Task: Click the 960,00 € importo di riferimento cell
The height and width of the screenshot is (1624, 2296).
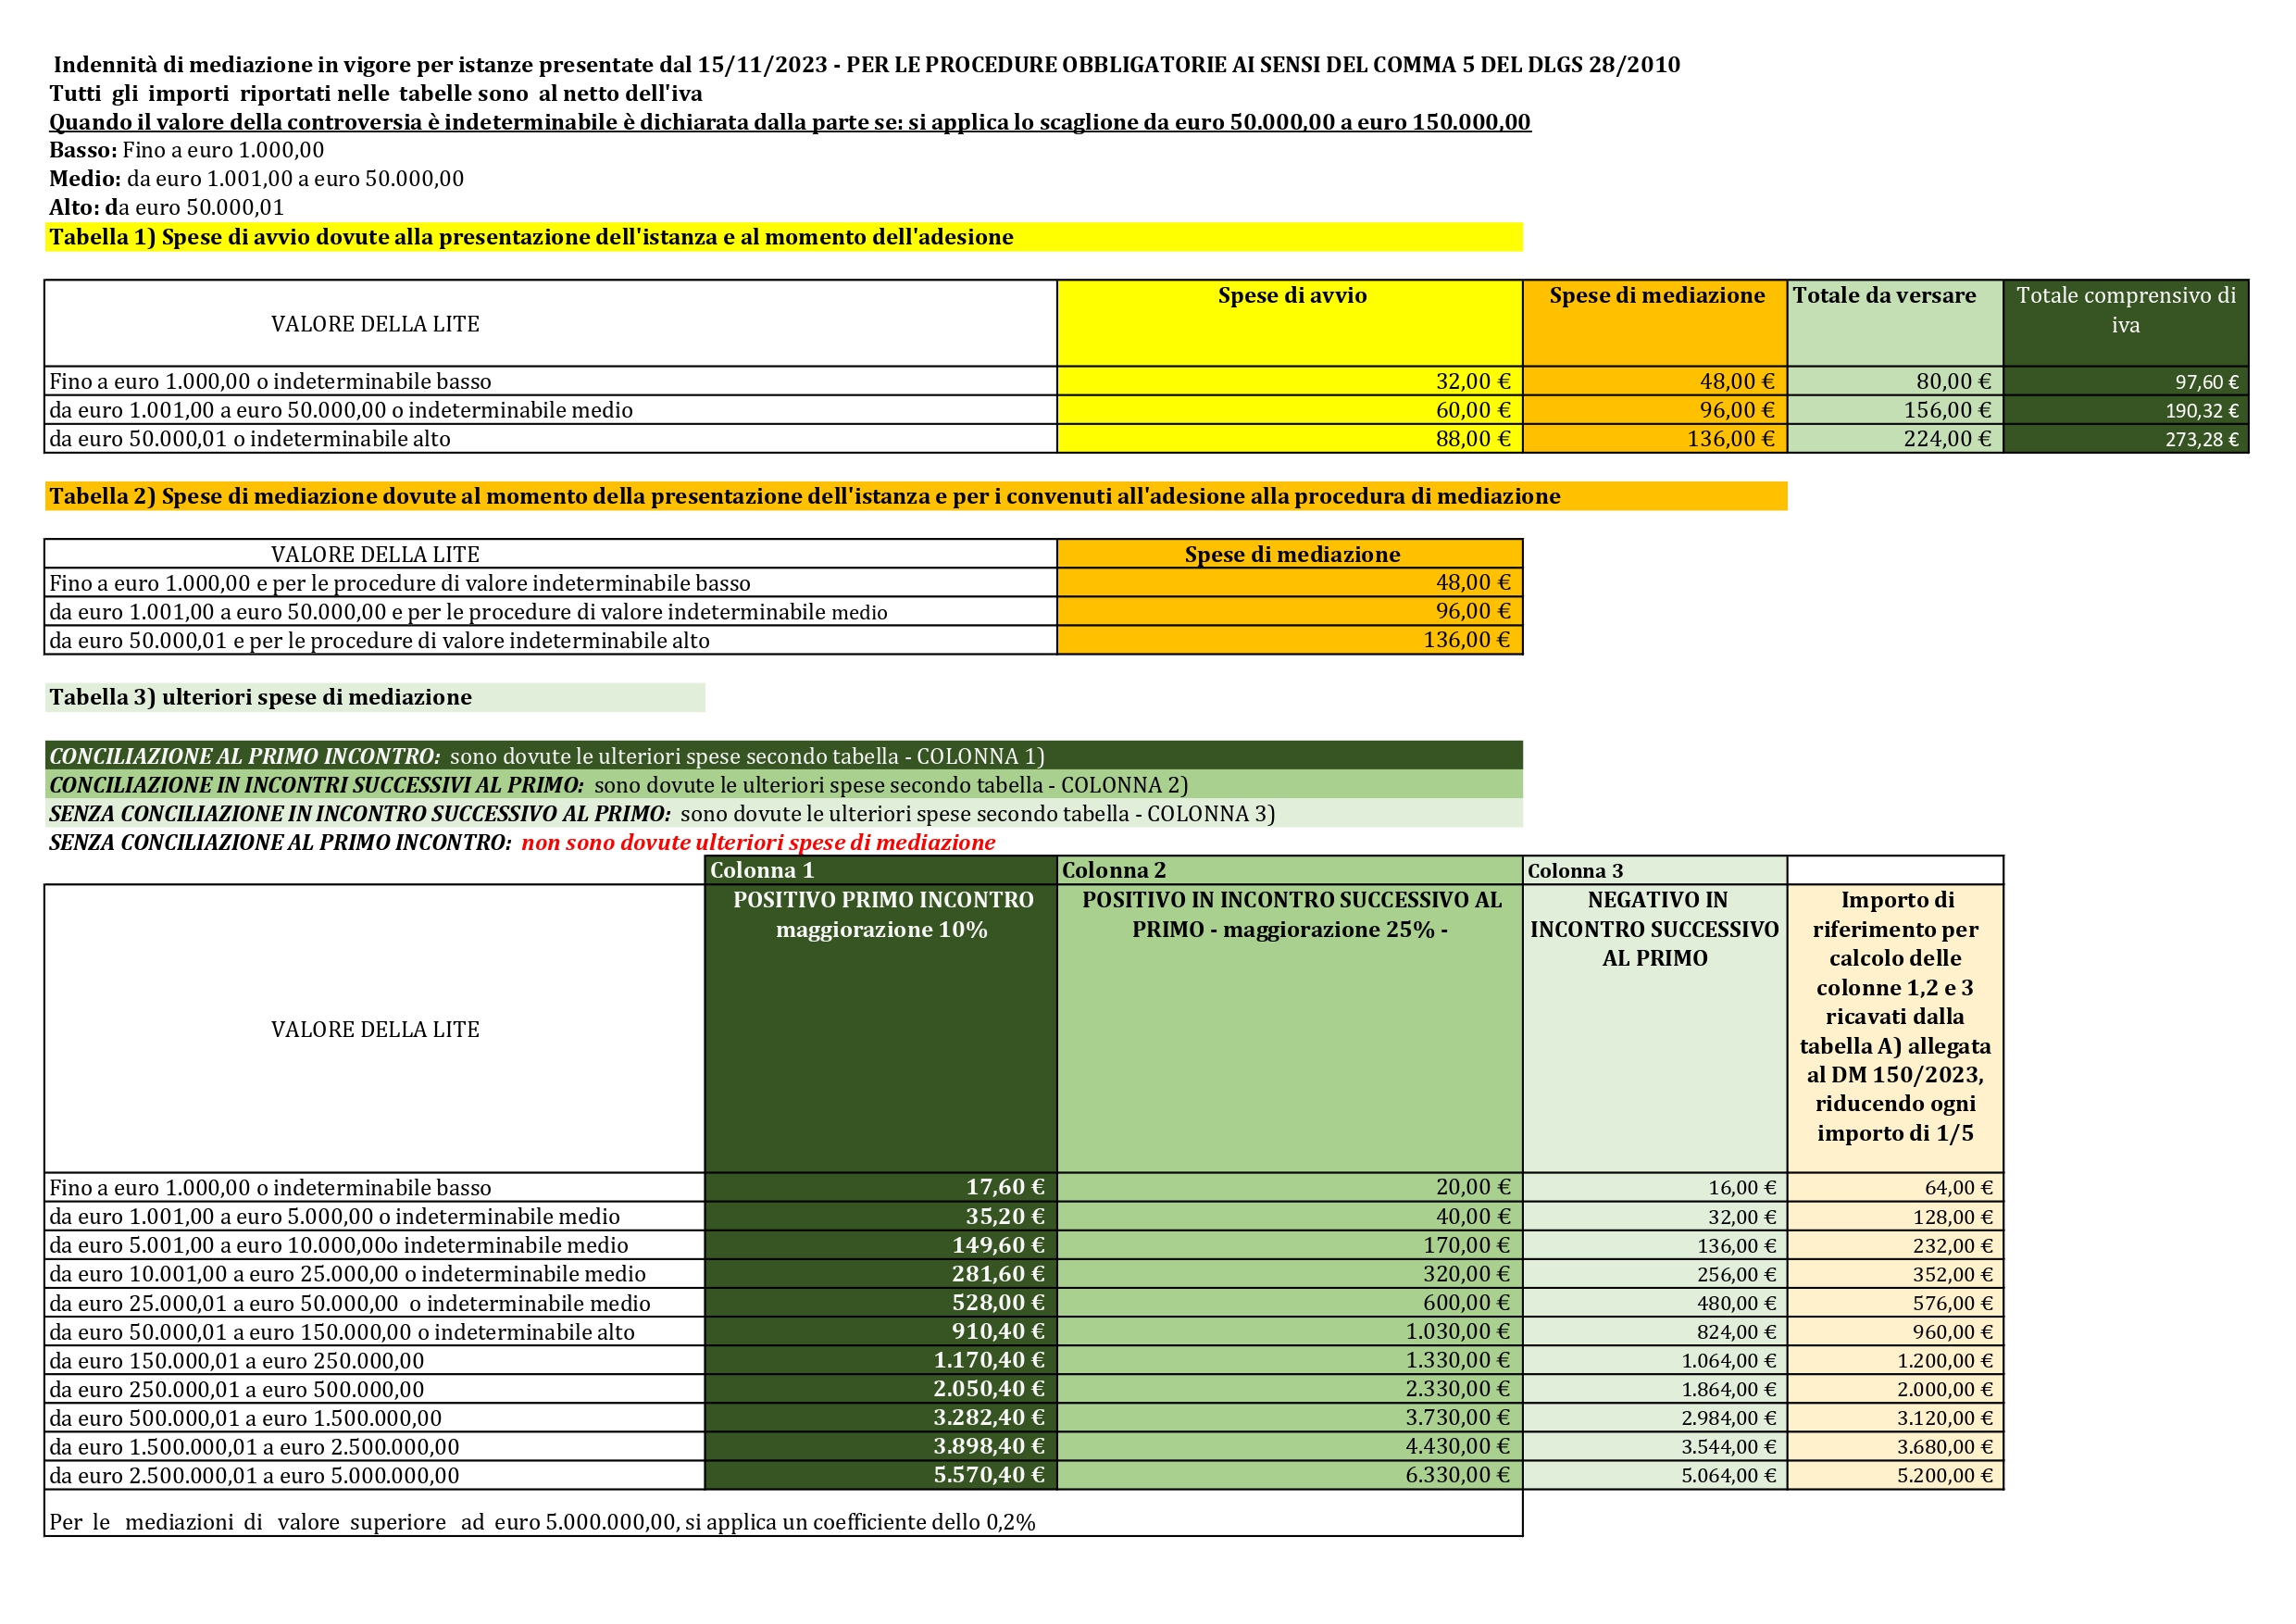Action: (x=1895, y=1332)
